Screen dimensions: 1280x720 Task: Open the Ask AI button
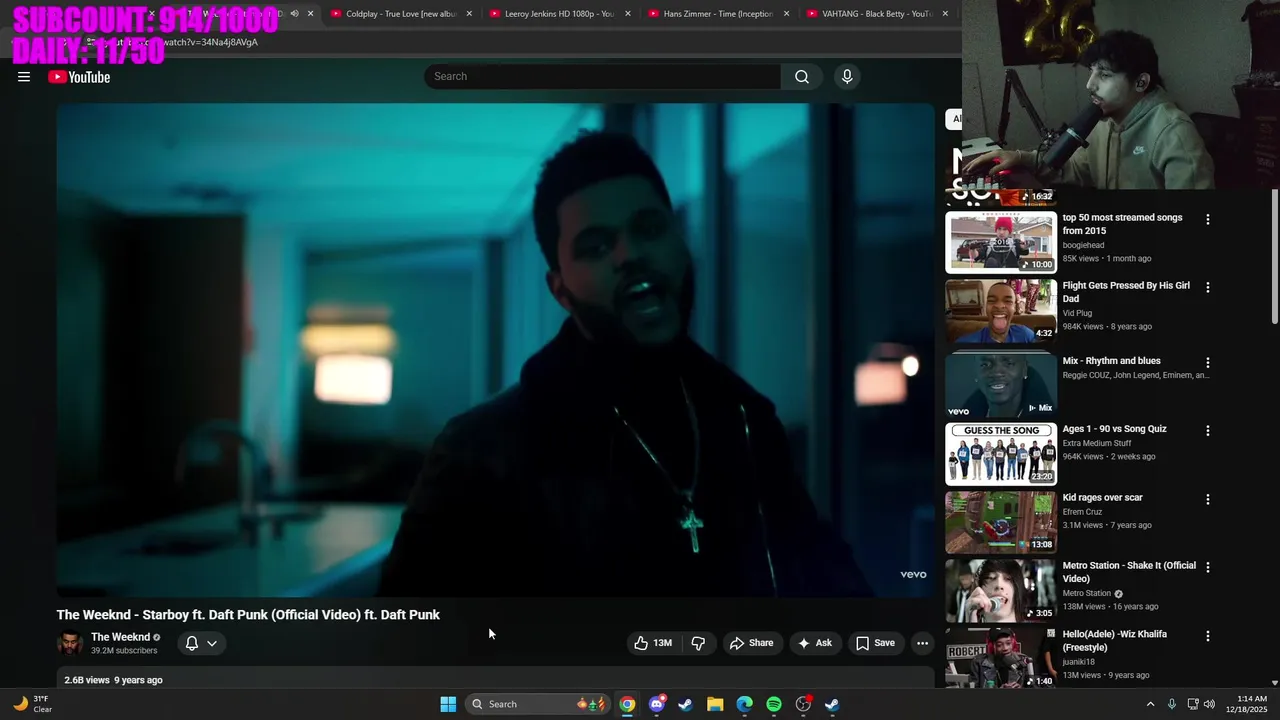[x=814, y=643]
